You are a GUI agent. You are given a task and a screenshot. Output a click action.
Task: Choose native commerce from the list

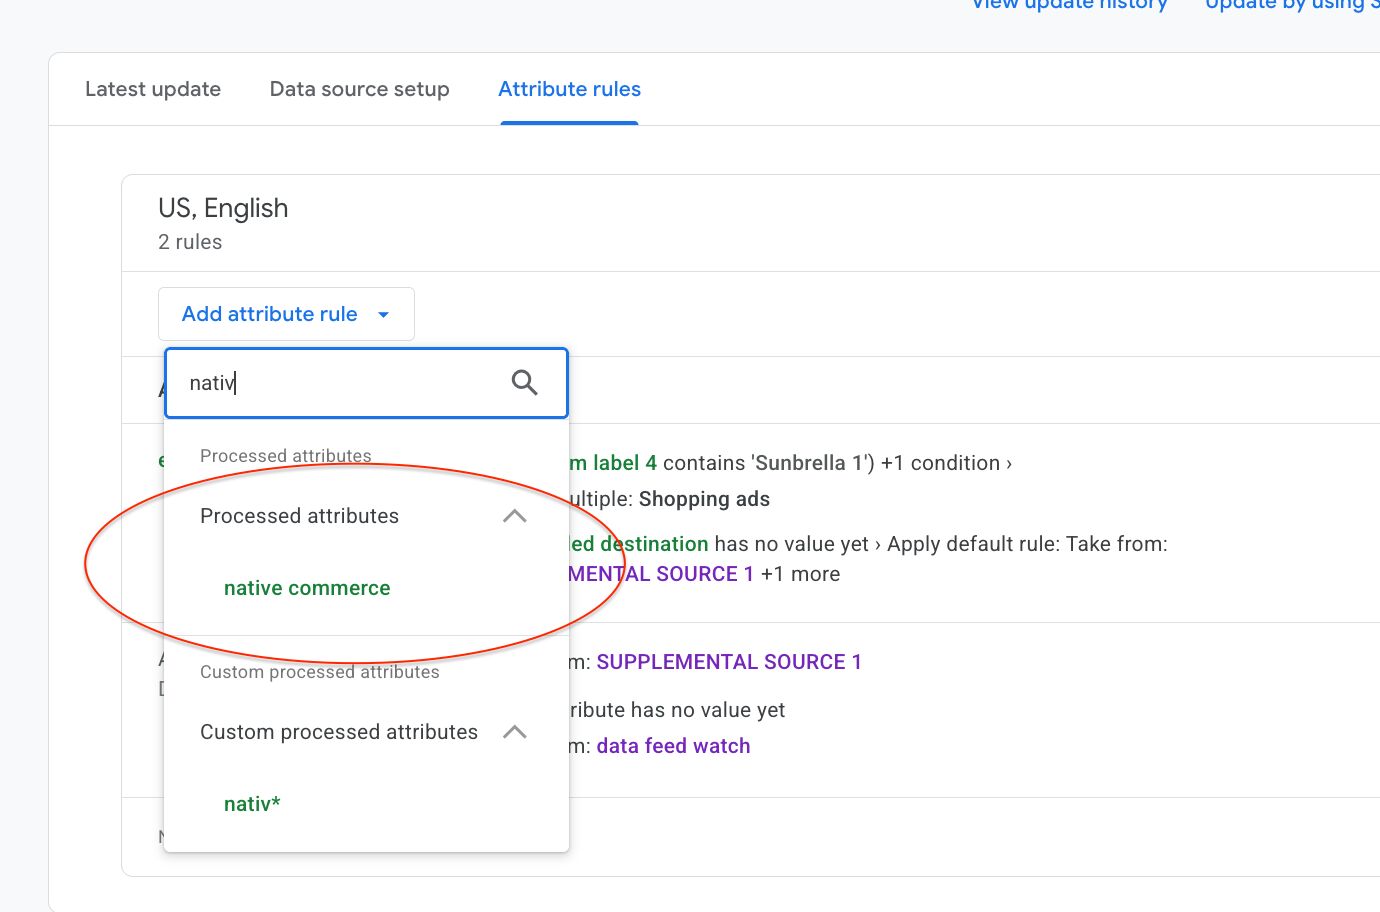pos(307,588)
